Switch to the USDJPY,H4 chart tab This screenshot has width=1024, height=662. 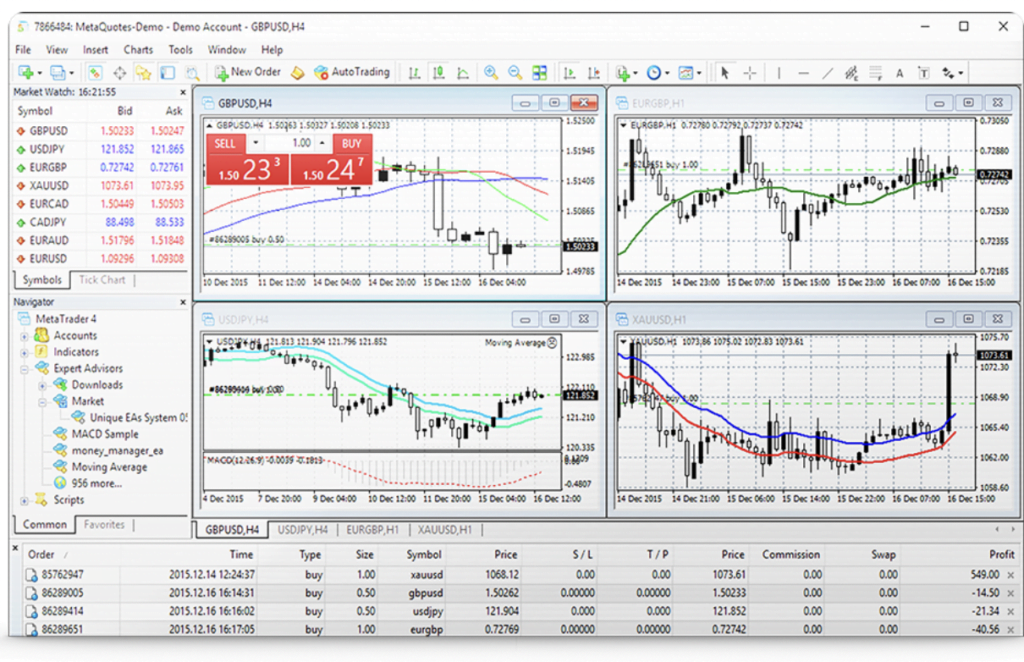tap(302, 529)
